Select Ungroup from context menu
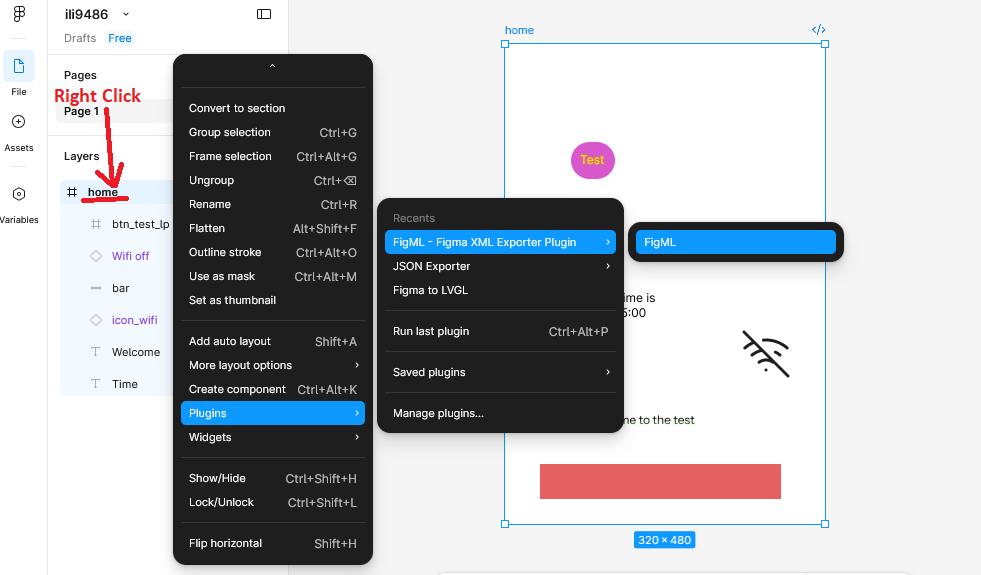 (x=273, y=180)
